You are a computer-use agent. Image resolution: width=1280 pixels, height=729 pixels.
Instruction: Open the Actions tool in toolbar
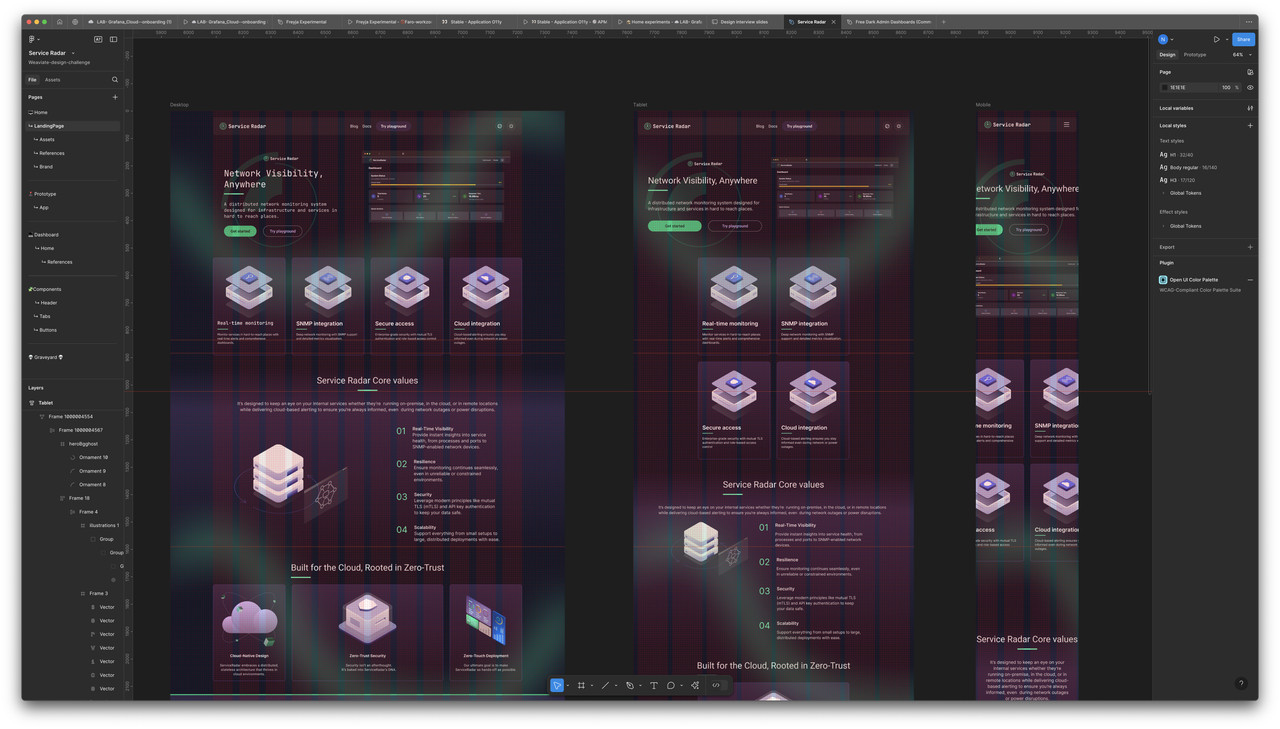695,685
